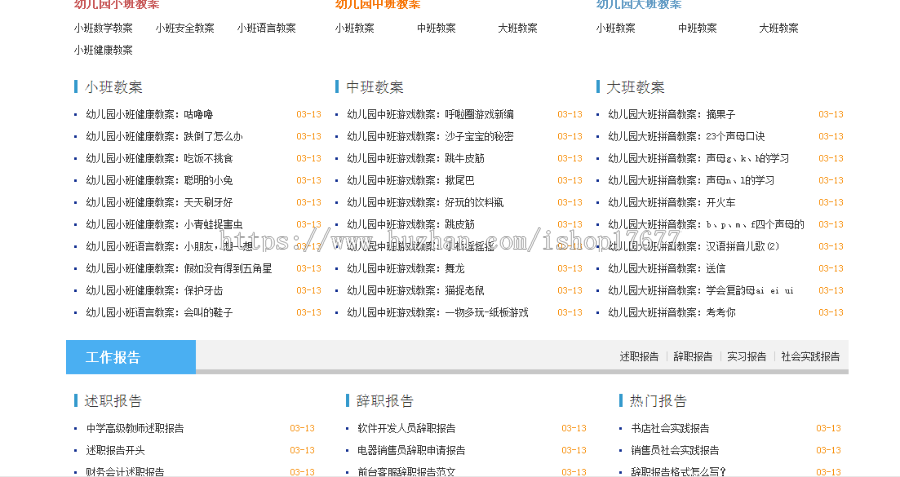The width and height of the screenshot is (900, 477).
Task: Open article 大班拼音教案：汉语拼音儿歌(2)
Action: [x=693, y=246]
